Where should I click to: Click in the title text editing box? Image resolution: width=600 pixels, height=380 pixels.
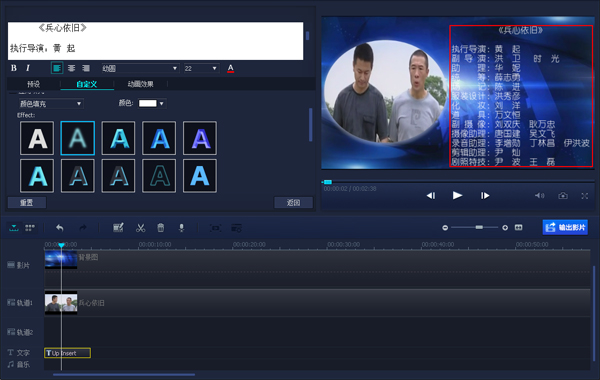155,41
